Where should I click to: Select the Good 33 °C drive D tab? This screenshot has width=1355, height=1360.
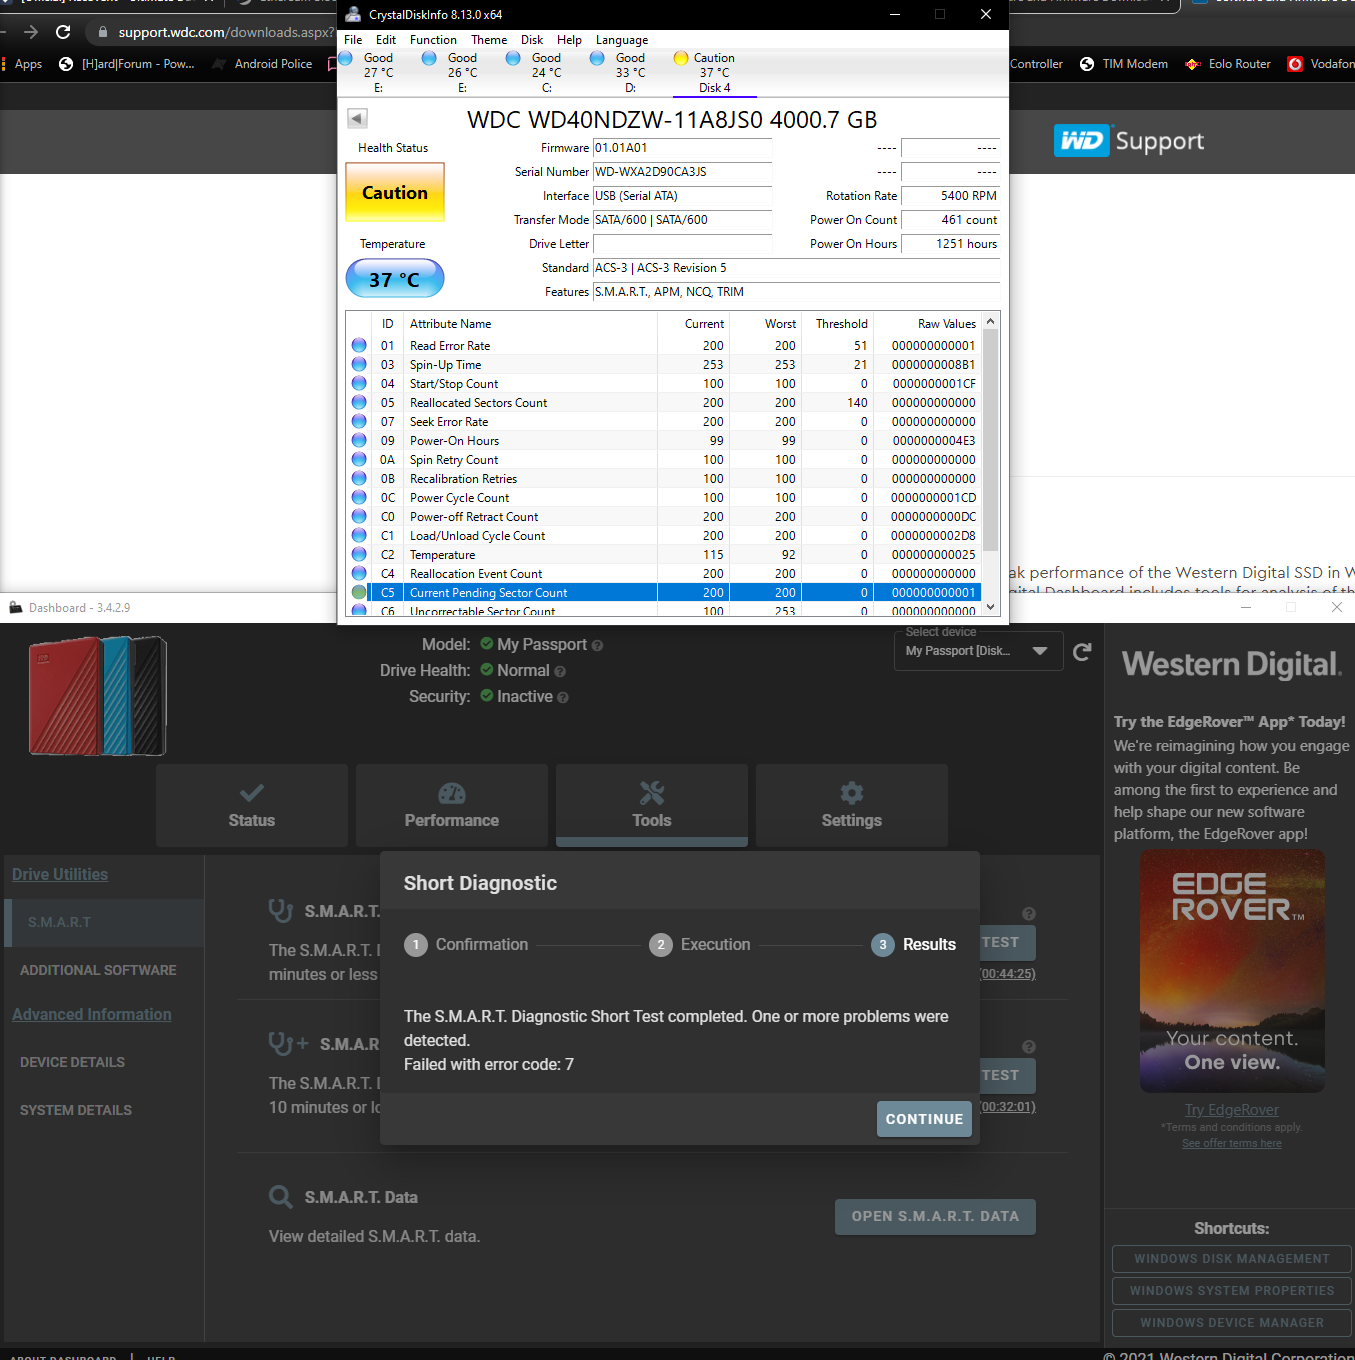(x=630, y=72)
